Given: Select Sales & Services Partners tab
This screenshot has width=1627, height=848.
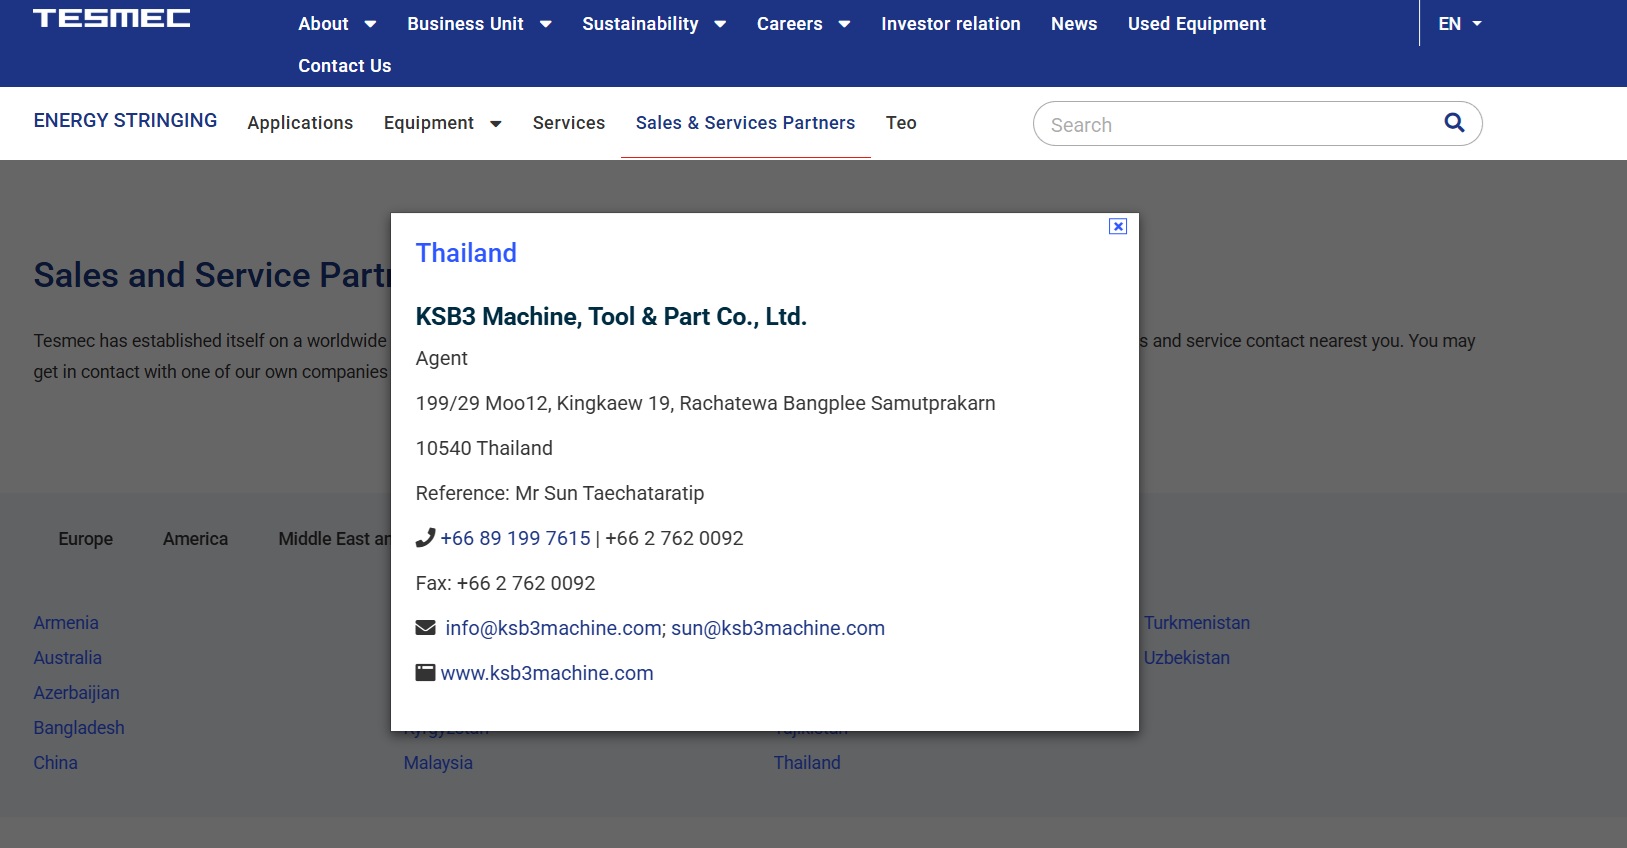Looking at the screenshot, I should coord(746,123).
